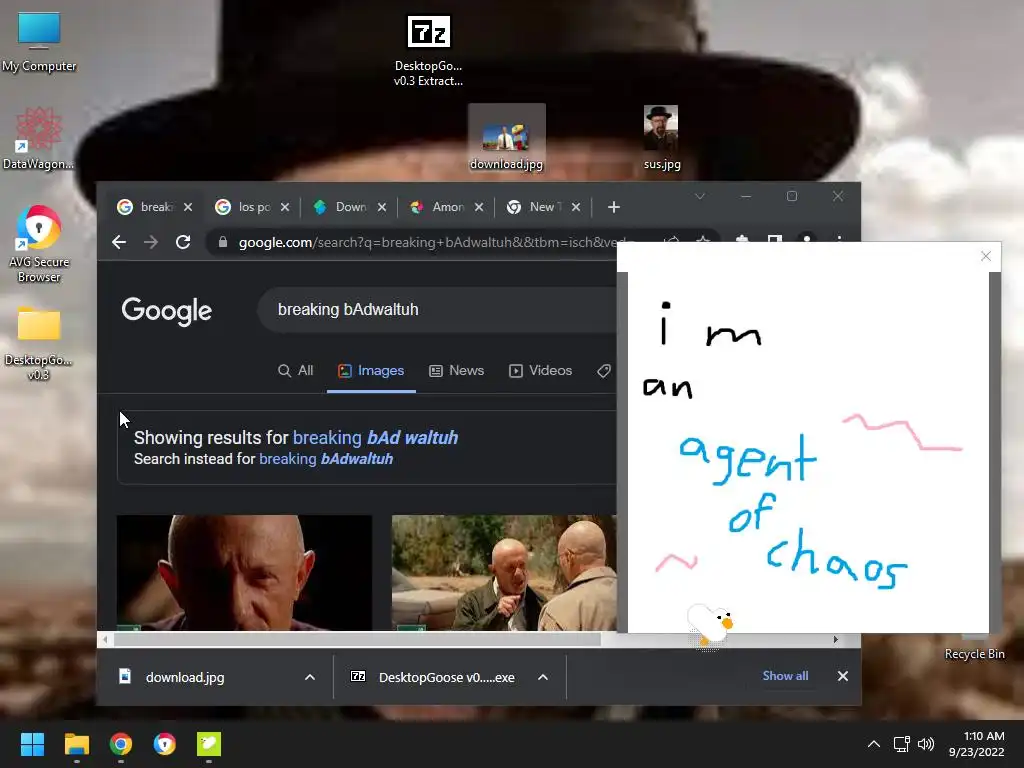This screenshot has width=1024, height=768.
Task: Open the green goose app on taskbar
Action: (x=209, y=744)
